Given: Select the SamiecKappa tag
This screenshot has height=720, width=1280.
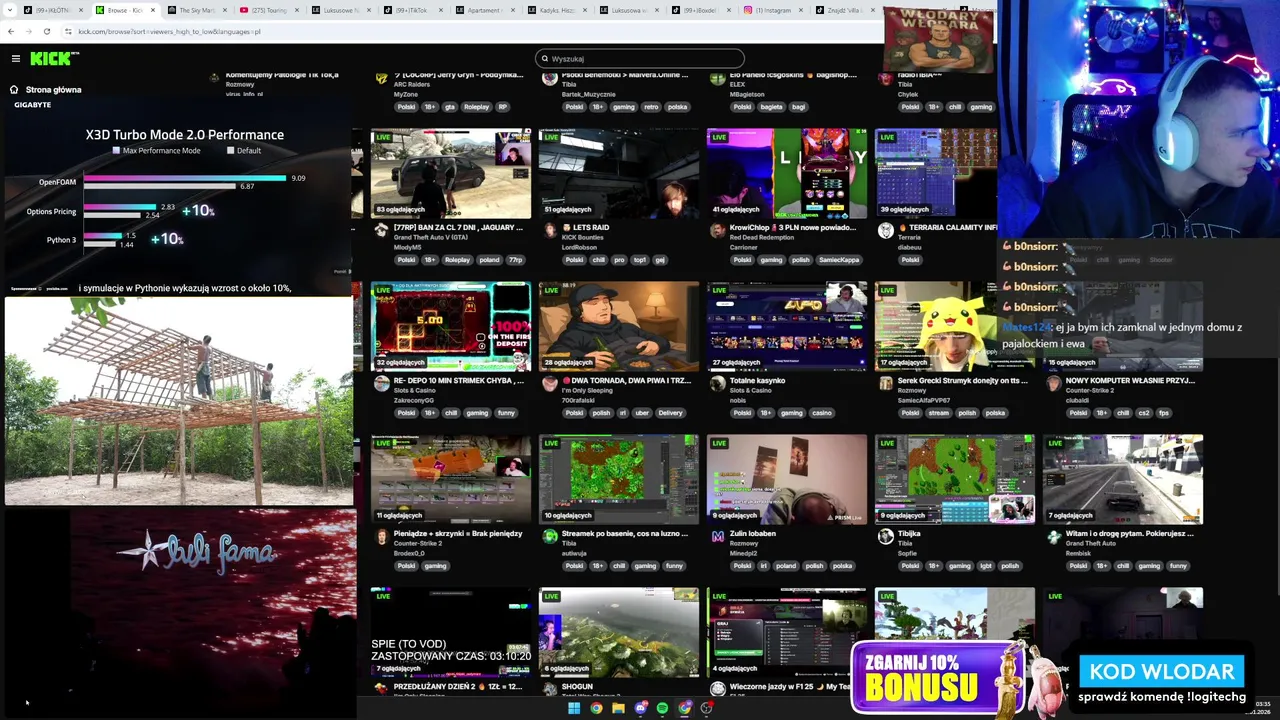Looking at the screenshot, I should pyautogui.click(x=839, y=260).
